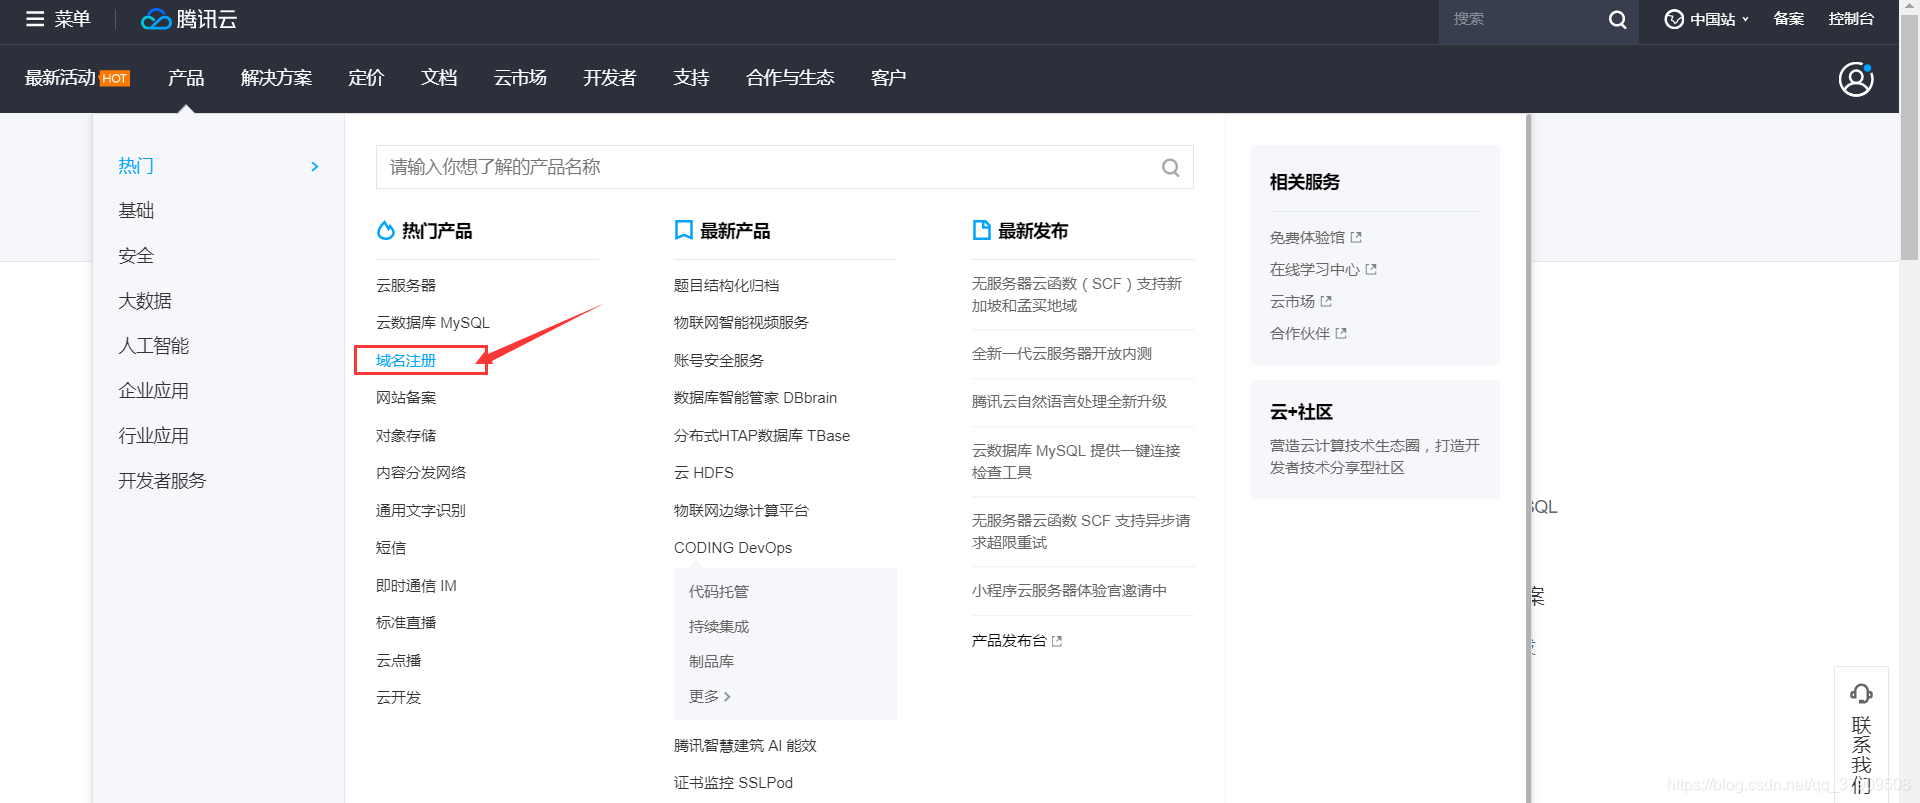Click the globe icon next to 中国站

[x=1674, y=19]
